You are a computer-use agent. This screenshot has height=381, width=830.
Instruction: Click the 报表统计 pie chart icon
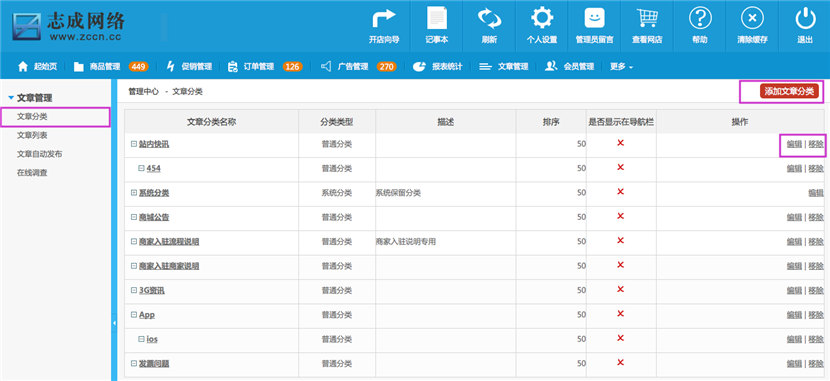[x=420, y=66]
